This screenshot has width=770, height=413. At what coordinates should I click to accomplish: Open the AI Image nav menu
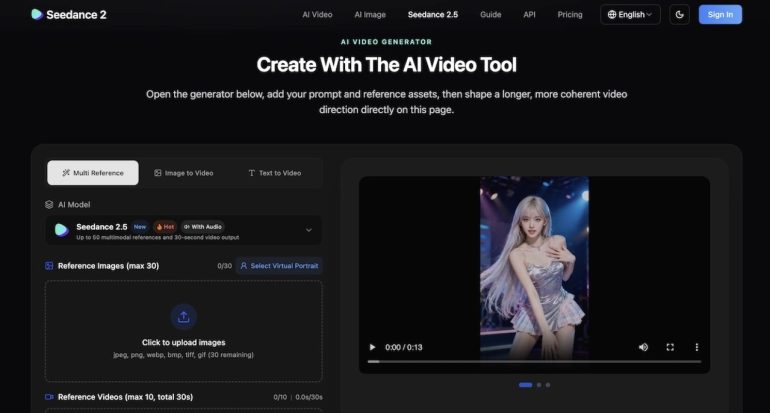[x=370, y=15]
